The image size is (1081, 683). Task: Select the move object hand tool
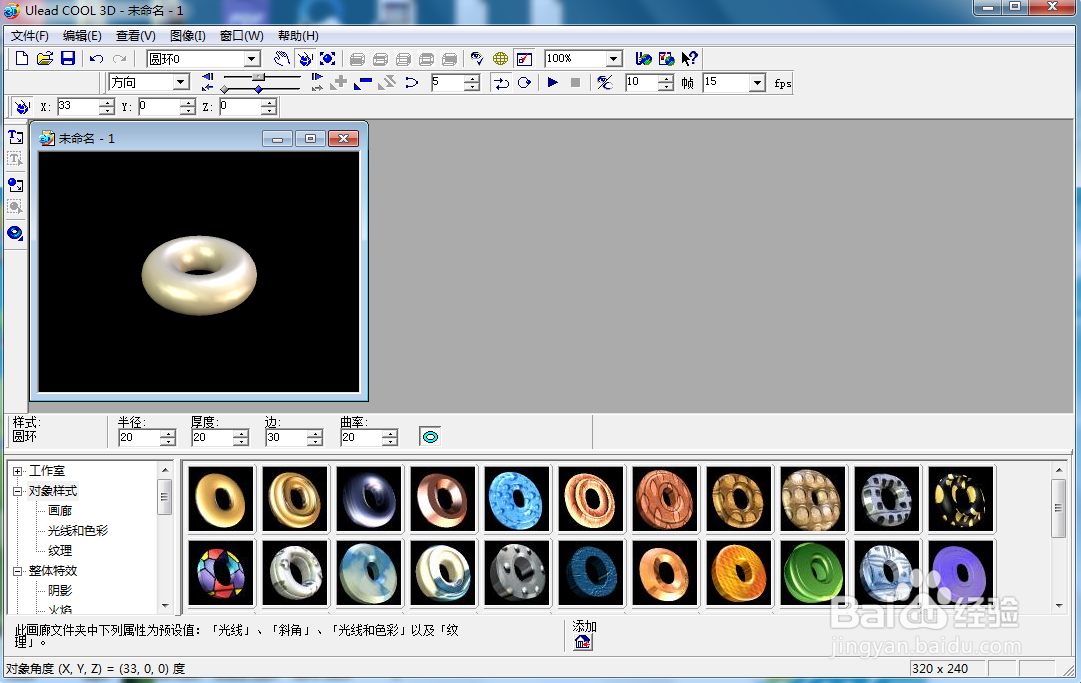(281, 59)
